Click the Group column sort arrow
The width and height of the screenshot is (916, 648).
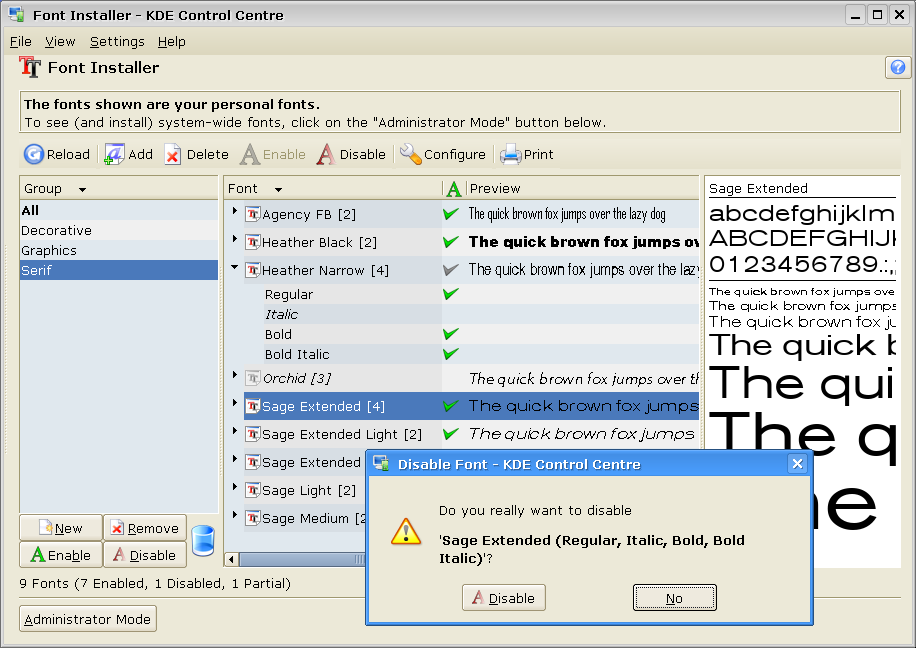(x=82, y=189)
